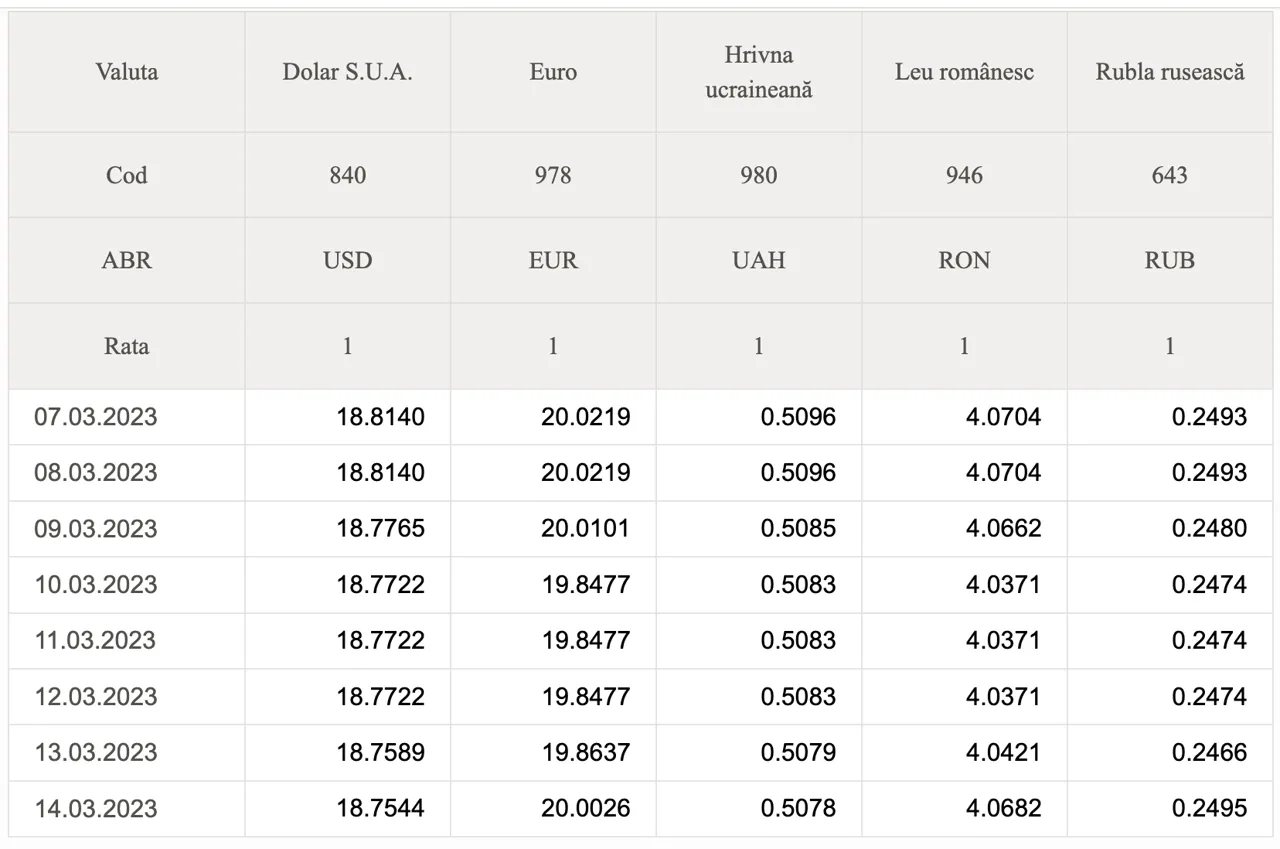
Task: Select the Euro column header
Action: point(553,72)
